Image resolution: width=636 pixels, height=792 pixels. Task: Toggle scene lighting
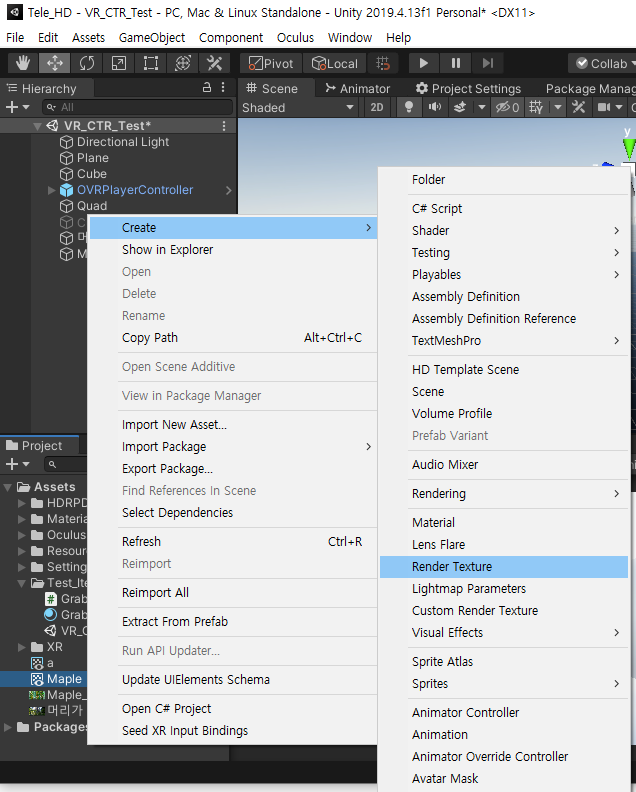(409, 107)
